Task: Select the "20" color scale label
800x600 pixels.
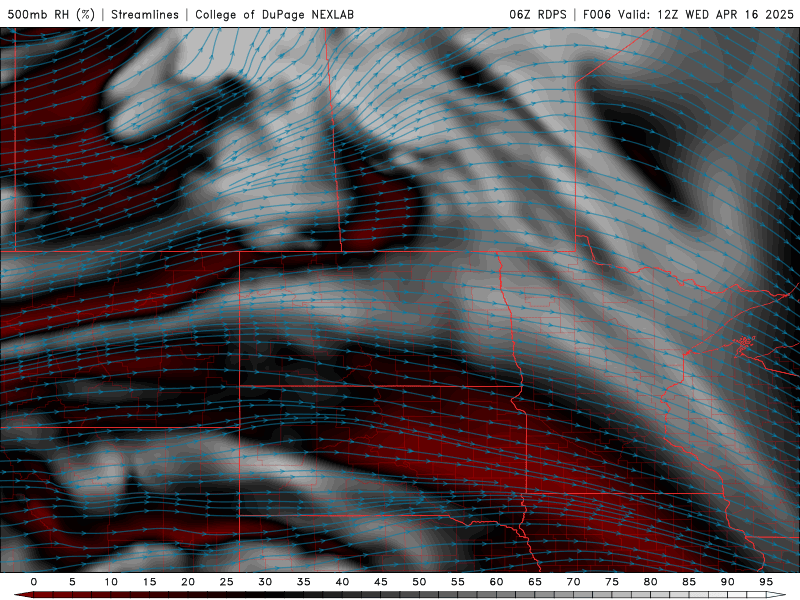Action: (188, 582)
